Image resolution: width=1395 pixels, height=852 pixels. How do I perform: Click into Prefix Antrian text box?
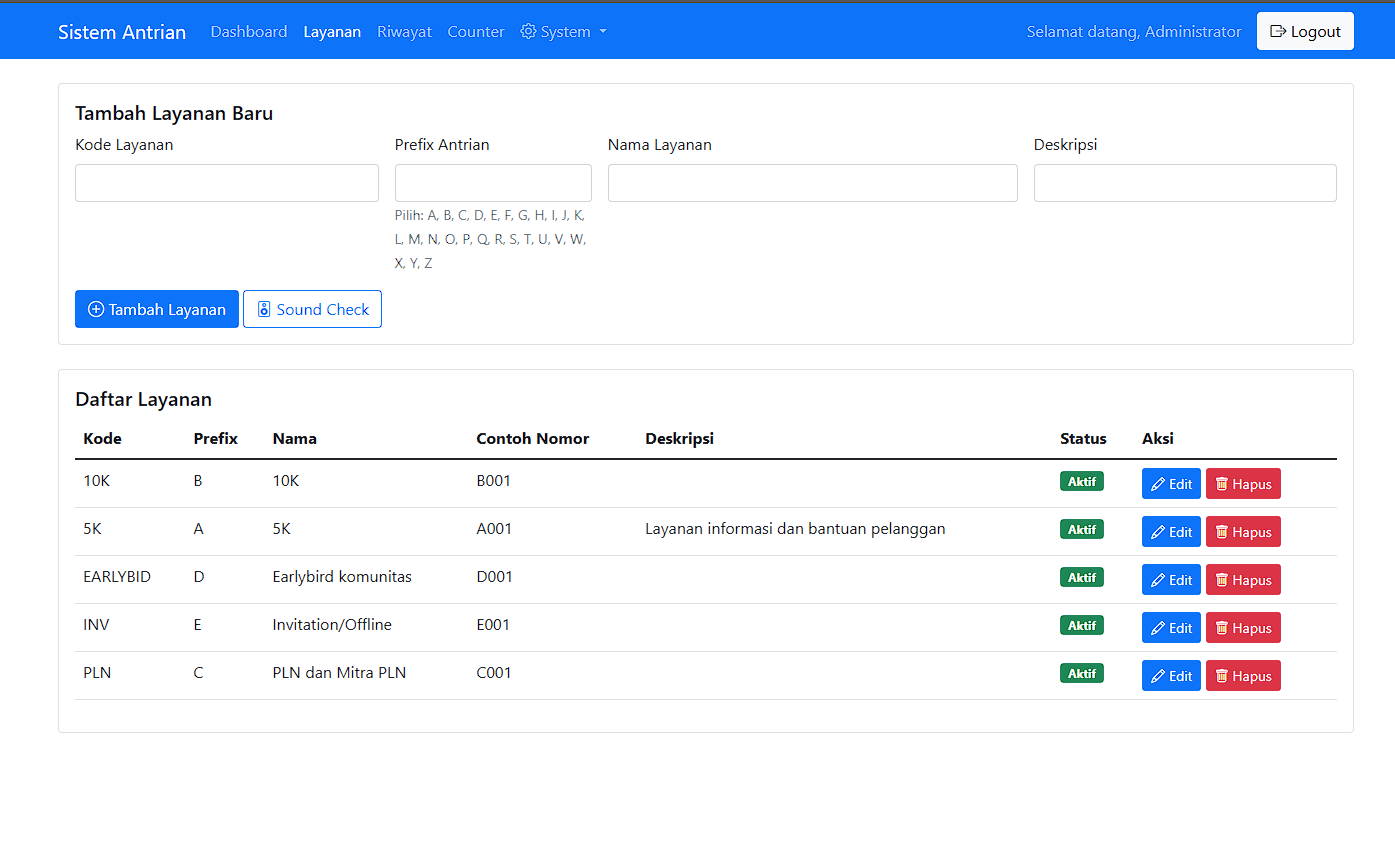493,183
